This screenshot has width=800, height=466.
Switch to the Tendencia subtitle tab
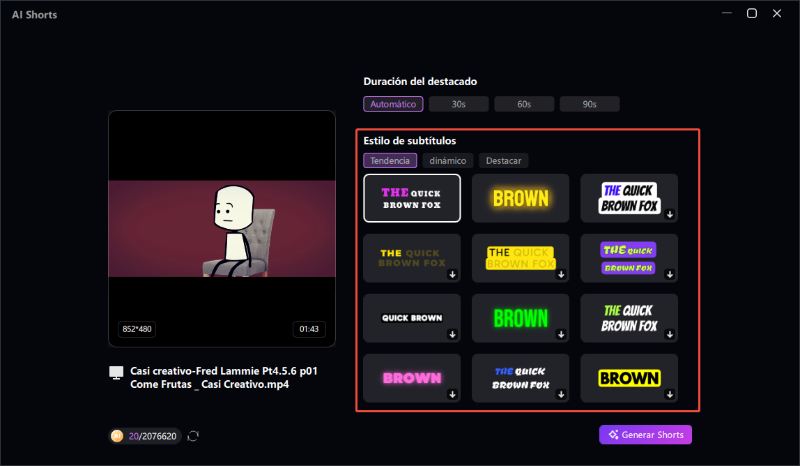point(390,161)
